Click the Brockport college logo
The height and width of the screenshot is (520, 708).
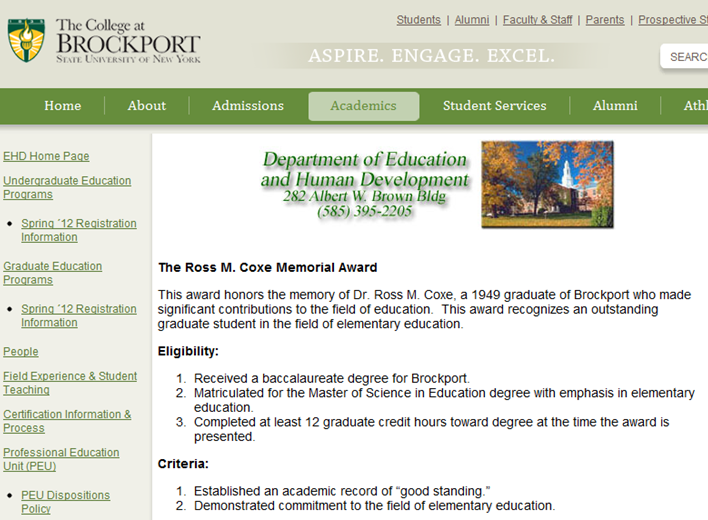click(x=104, y=41)
